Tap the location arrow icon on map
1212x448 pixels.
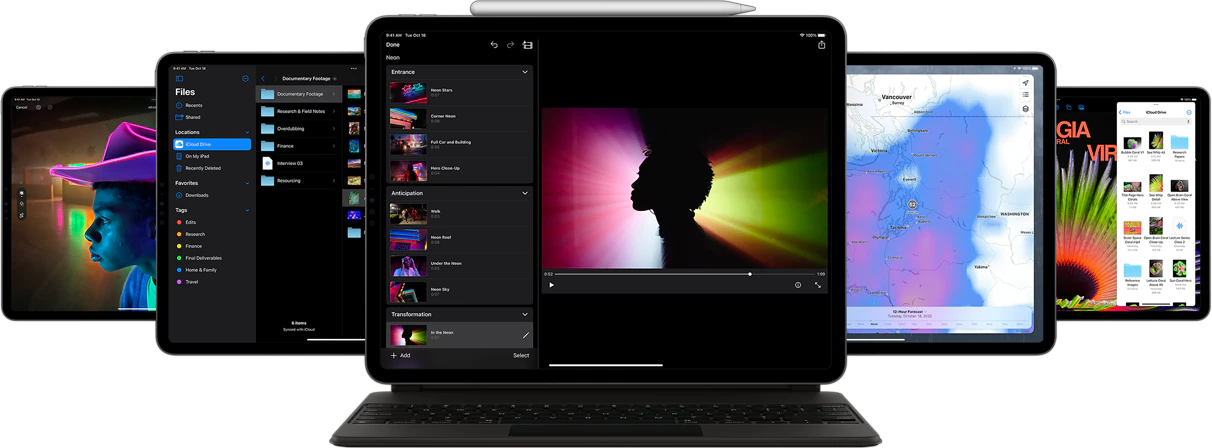[x=1025, y=83]
